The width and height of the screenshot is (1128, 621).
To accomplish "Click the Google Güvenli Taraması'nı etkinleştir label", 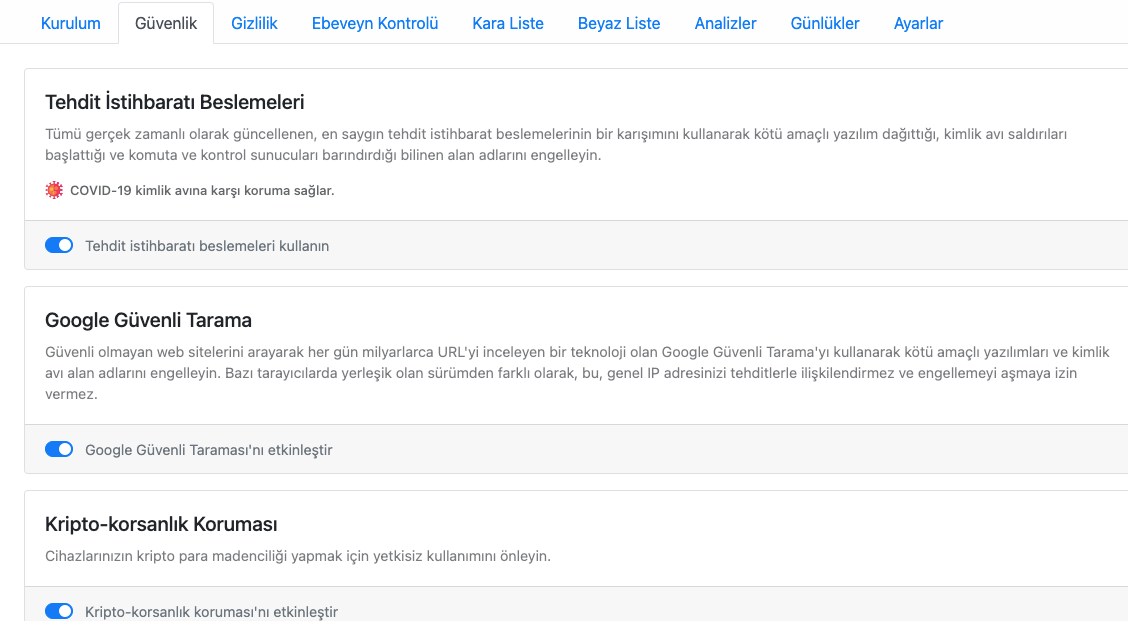I will click(x=209, y=450).
